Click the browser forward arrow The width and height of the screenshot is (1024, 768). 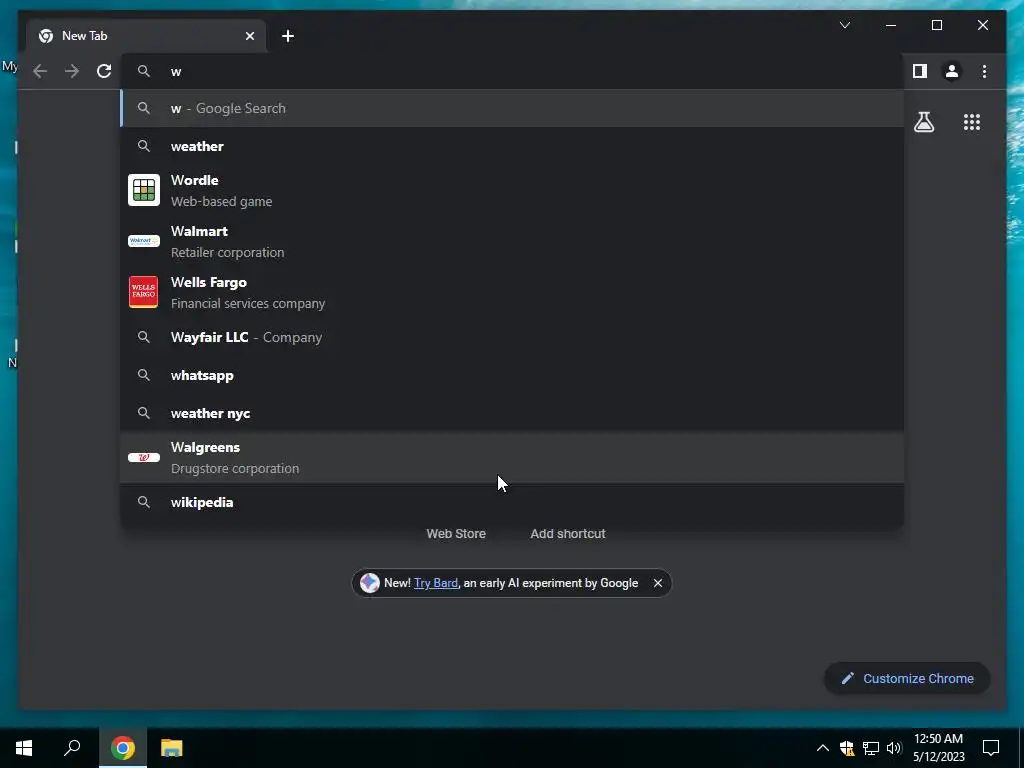72,71
